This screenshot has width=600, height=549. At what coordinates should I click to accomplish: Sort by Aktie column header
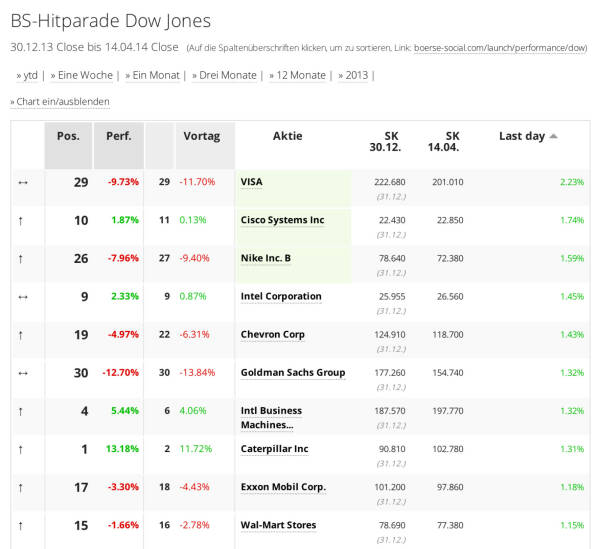pos(287,136)
